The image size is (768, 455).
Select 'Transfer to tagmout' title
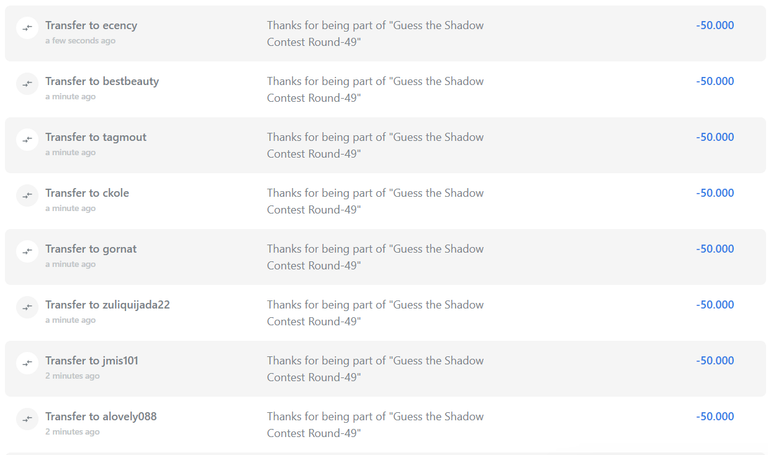tap(96, 137)
